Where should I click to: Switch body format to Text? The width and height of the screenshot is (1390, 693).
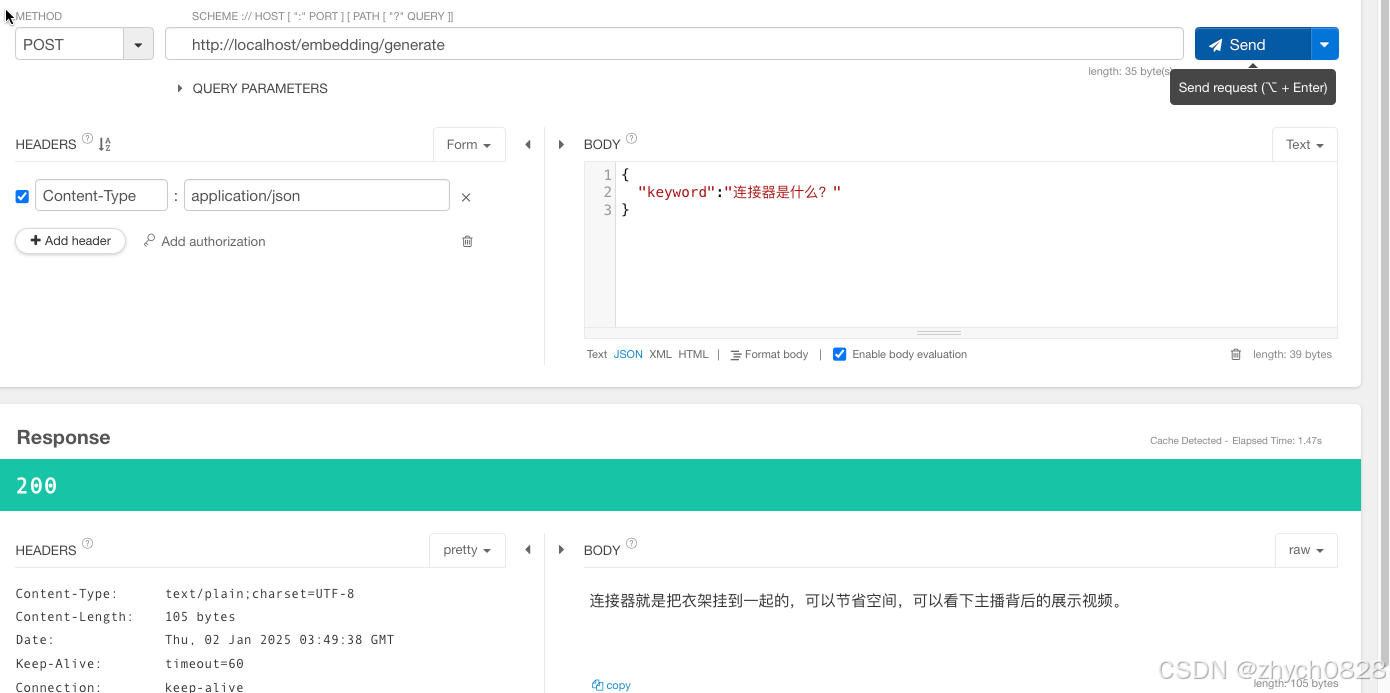click(x=597, y=354)
